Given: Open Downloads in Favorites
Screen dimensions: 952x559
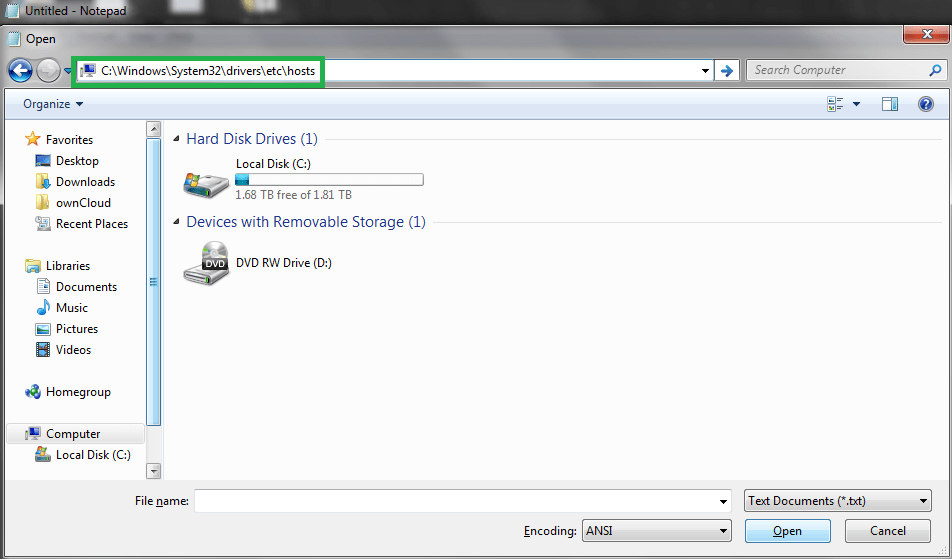Looking at the screenshot, I should (x=85, y=181).
